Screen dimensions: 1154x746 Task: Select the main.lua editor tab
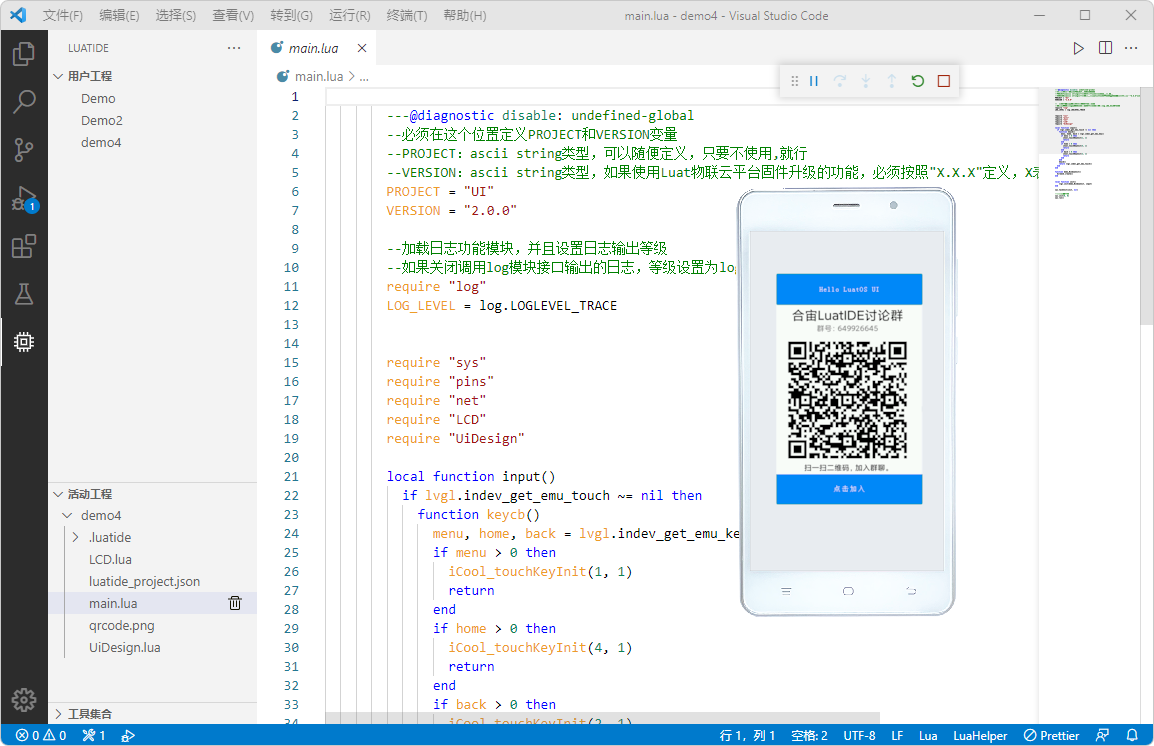click(318, 48)
